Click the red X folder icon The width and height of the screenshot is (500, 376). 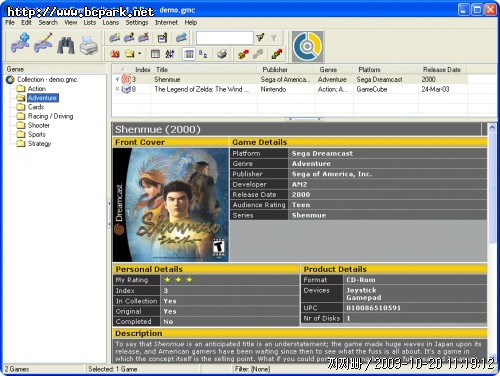115,54
